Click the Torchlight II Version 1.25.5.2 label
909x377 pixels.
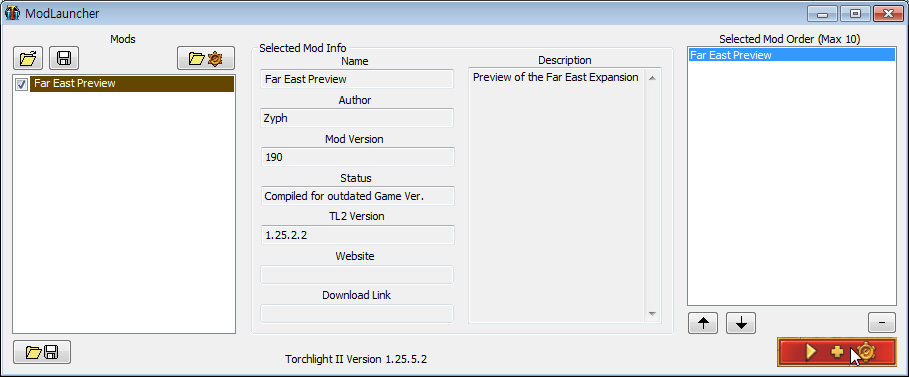356,359
